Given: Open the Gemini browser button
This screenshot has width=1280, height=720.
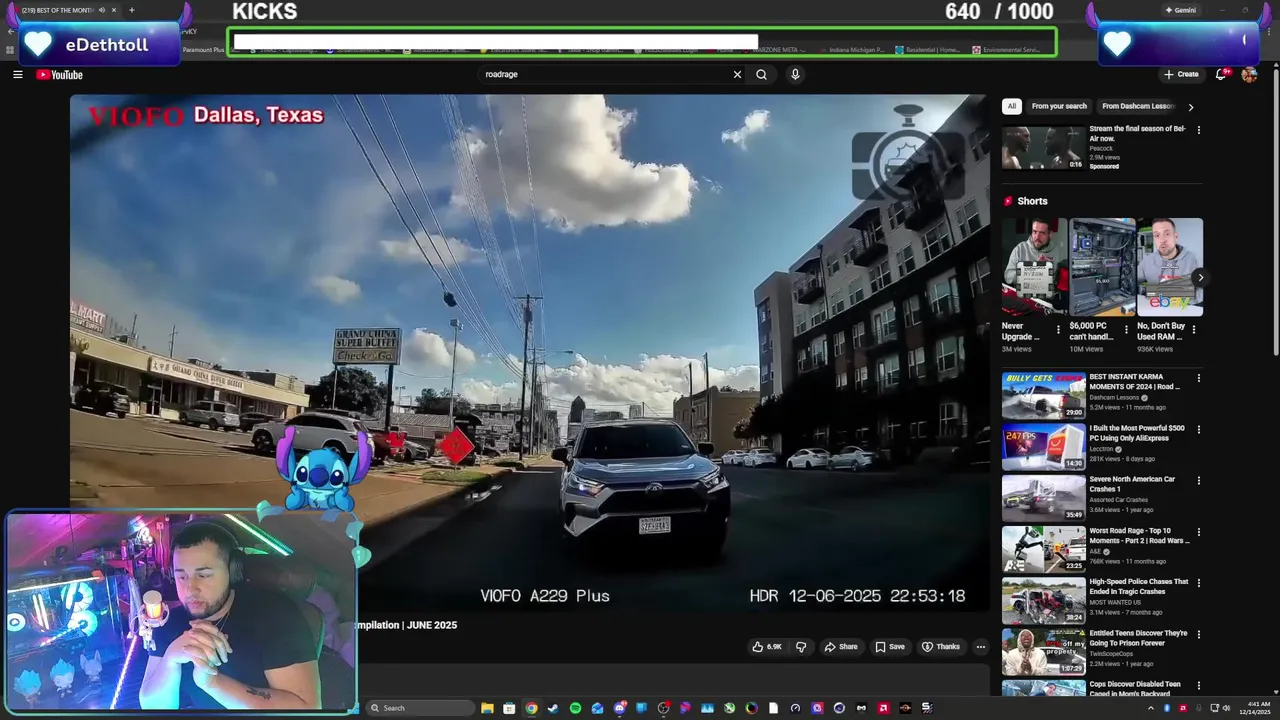Looking at the screenshot, I should tap(1180, 10).
